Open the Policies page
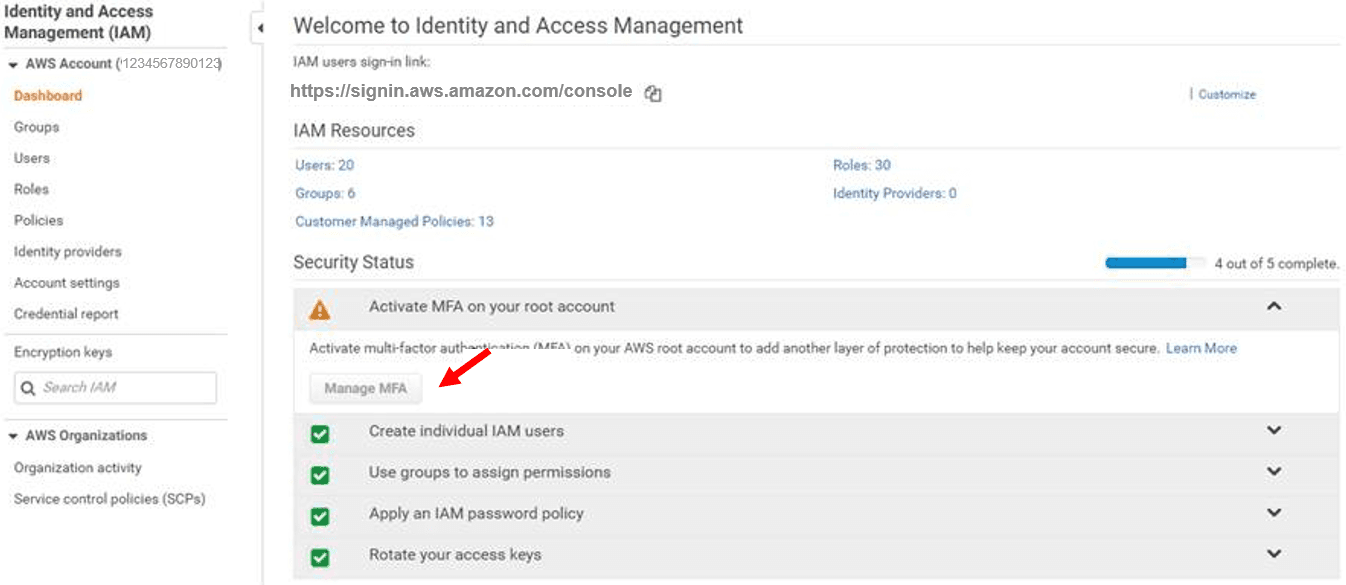This screenshot has height=585, width=1346. [x=38, y=220]
